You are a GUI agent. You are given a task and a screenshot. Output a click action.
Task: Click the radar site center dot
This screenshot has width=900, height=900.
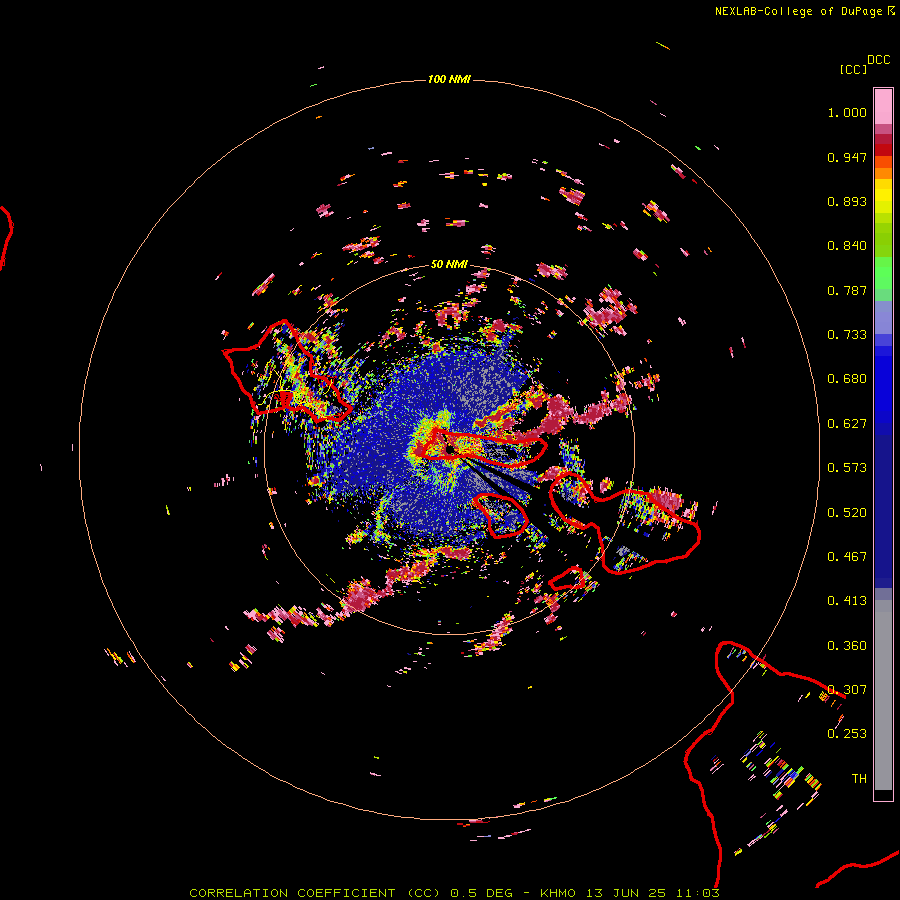(451, 449)
